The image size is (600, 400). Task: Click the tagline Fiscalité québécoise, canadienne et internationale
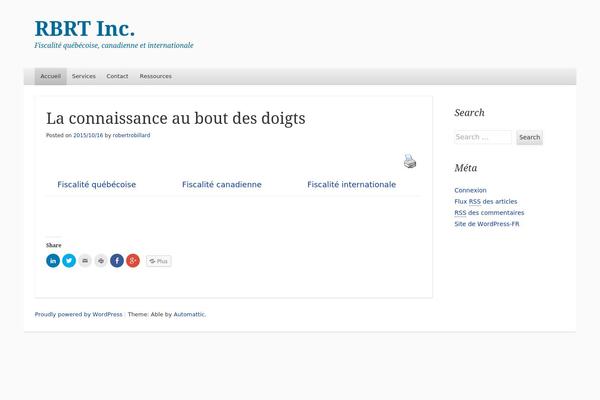(x=114, y=46)
